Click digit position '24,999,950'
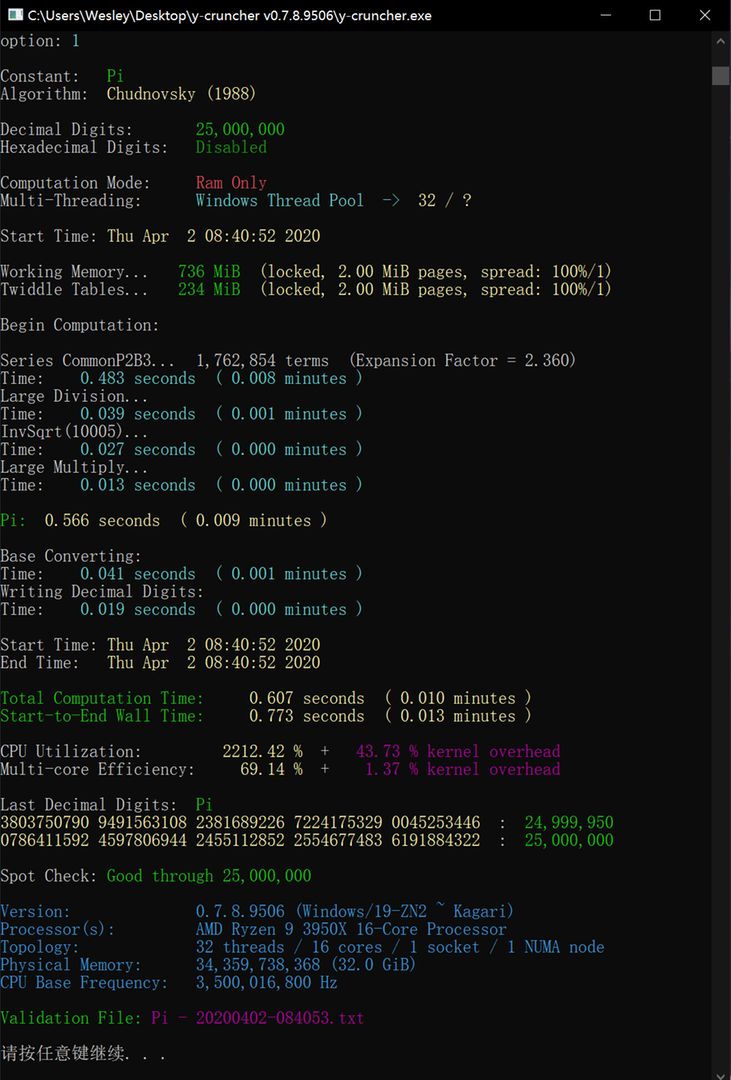The width and height of the screenshot is (731, 1080). click(569, 822)
